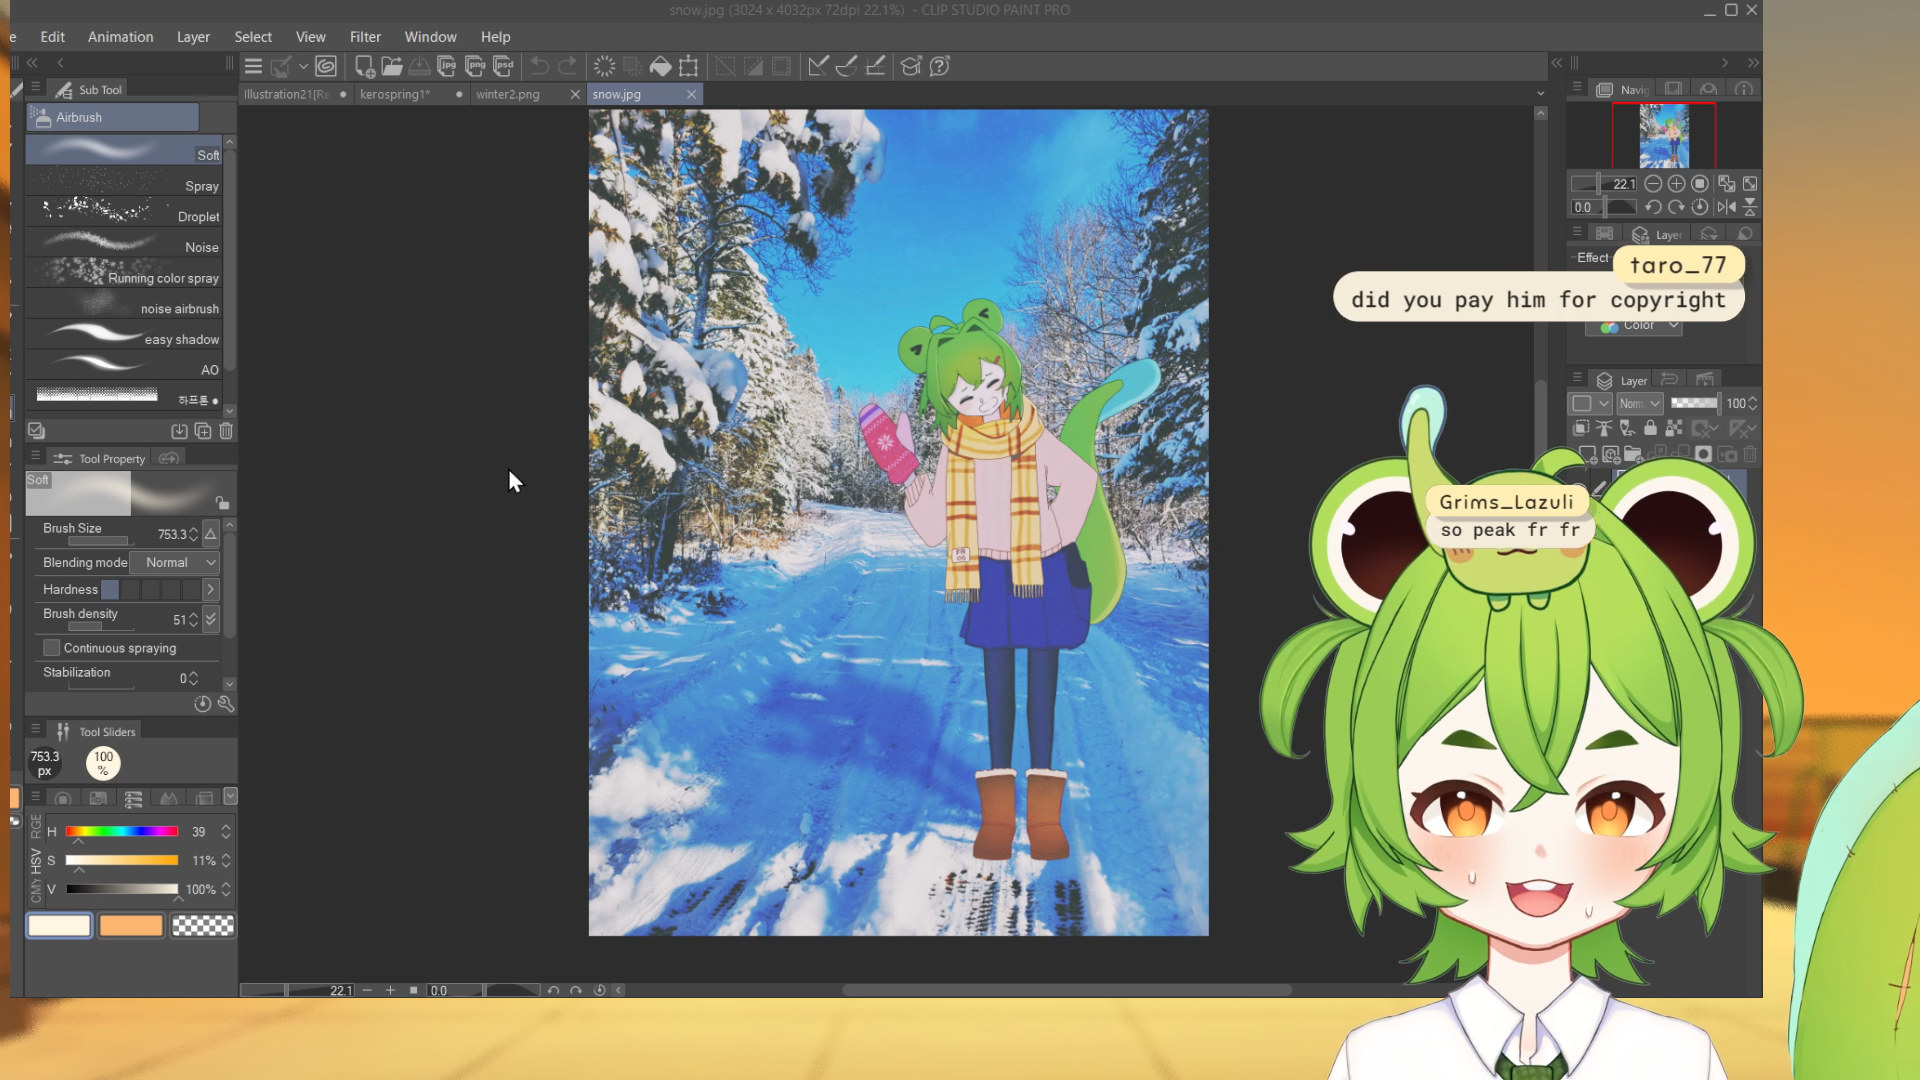Enable Continuous spraying checkbox
Viewport: 1920px width, 1080px height.
(x=52, y=648)
